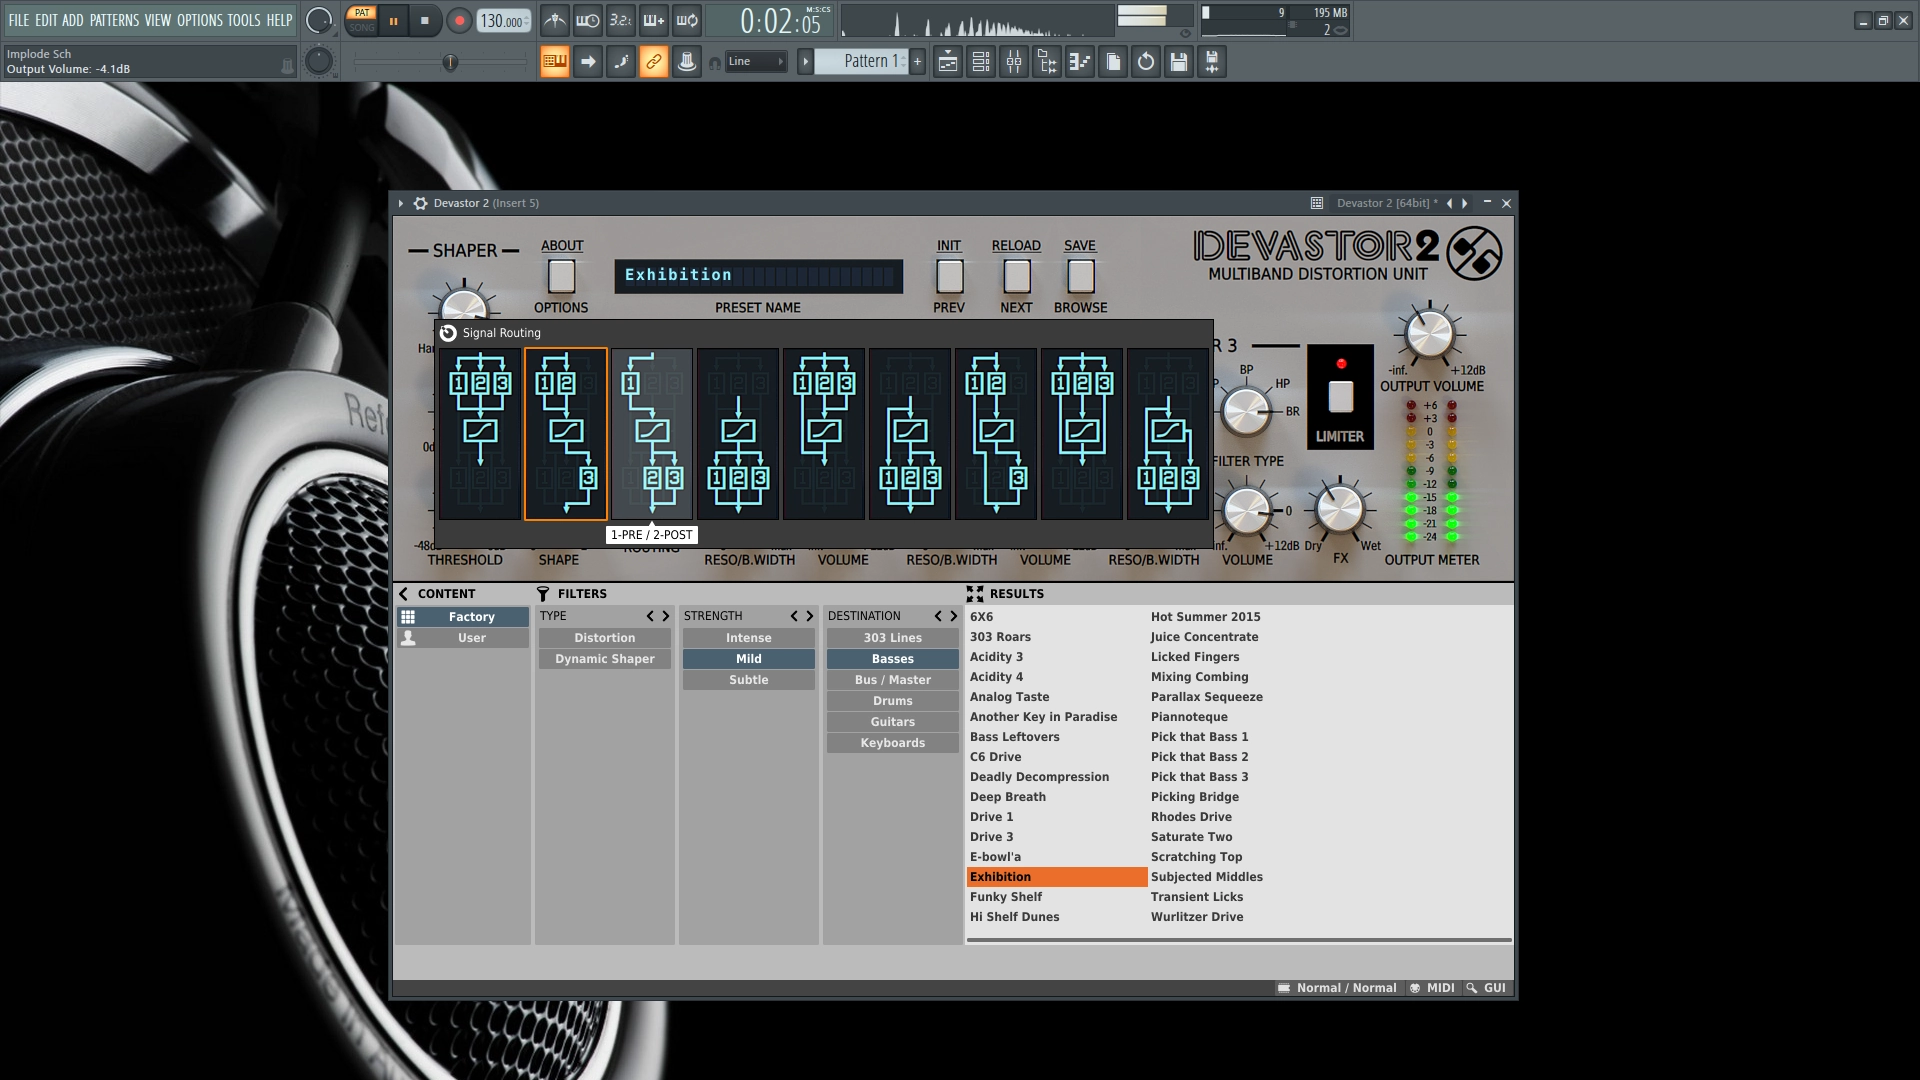The height and width of the screenshot is (1080, 1920).
Task: Click DESTINATION filter next arrow
Action: point(954,616)
